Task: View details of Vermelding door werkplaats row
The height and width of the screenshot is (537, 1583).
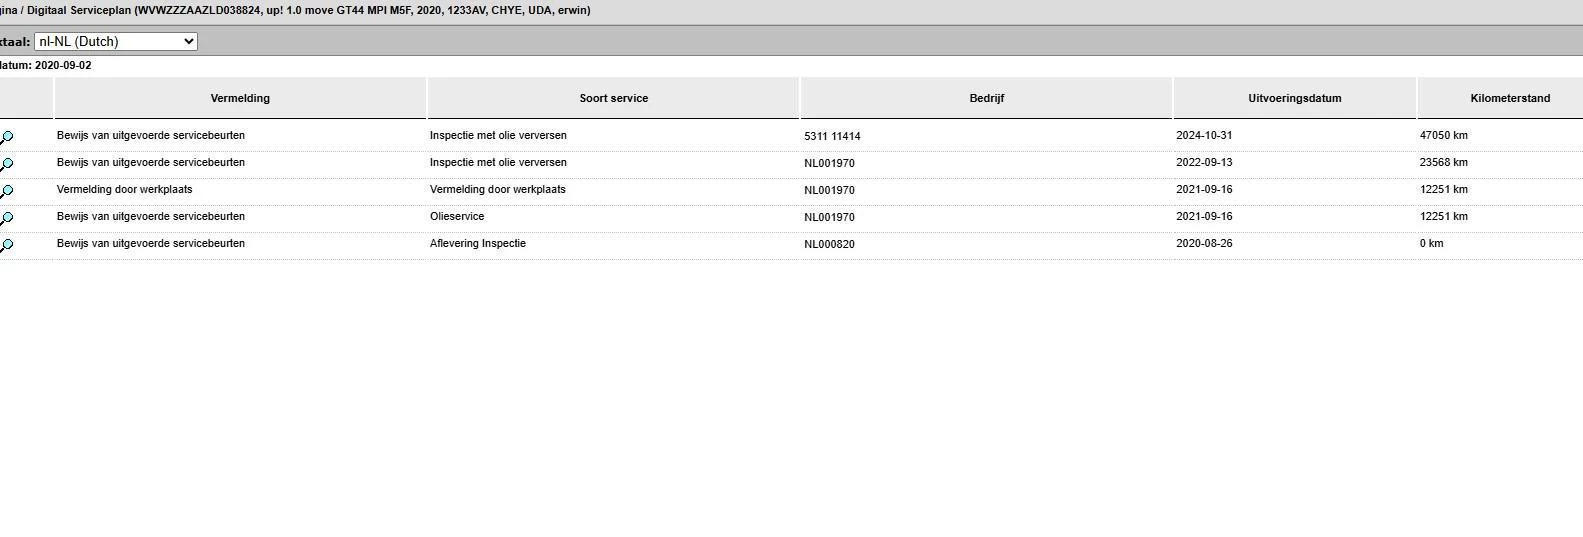Action: click(x=7, y=191)
